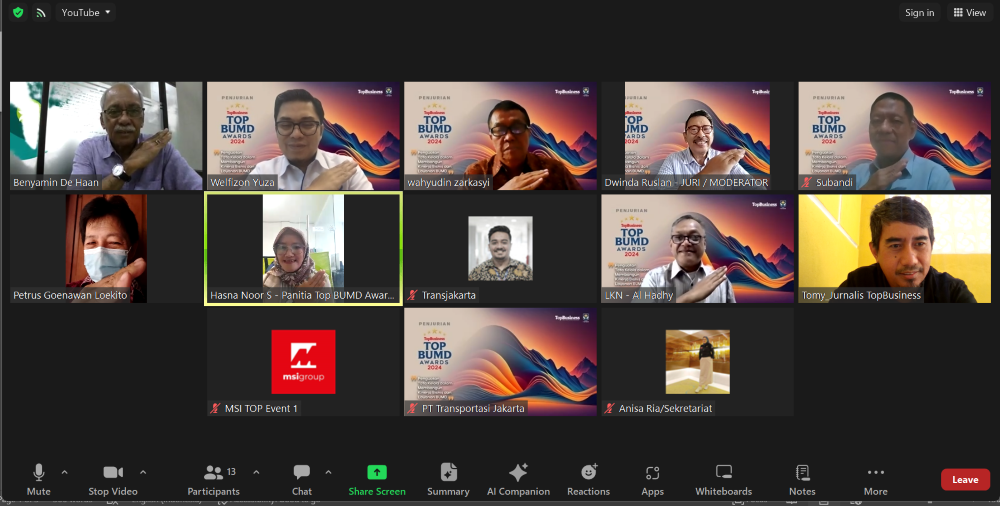Select Petrus Goenawan Loekito's video tile
Screen dimensions: 1000x506
click(106, 249)
